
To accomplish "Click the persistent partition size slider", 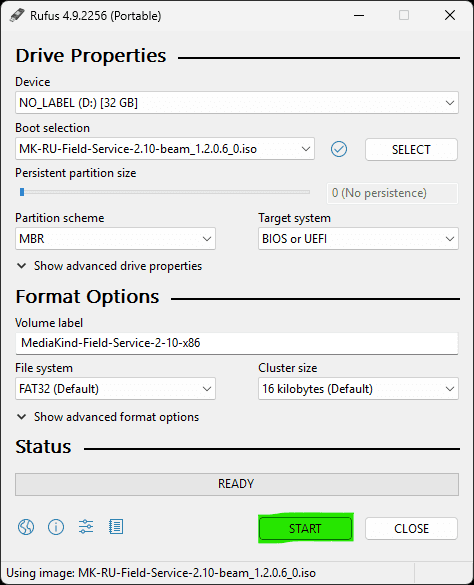I will 165,192.
